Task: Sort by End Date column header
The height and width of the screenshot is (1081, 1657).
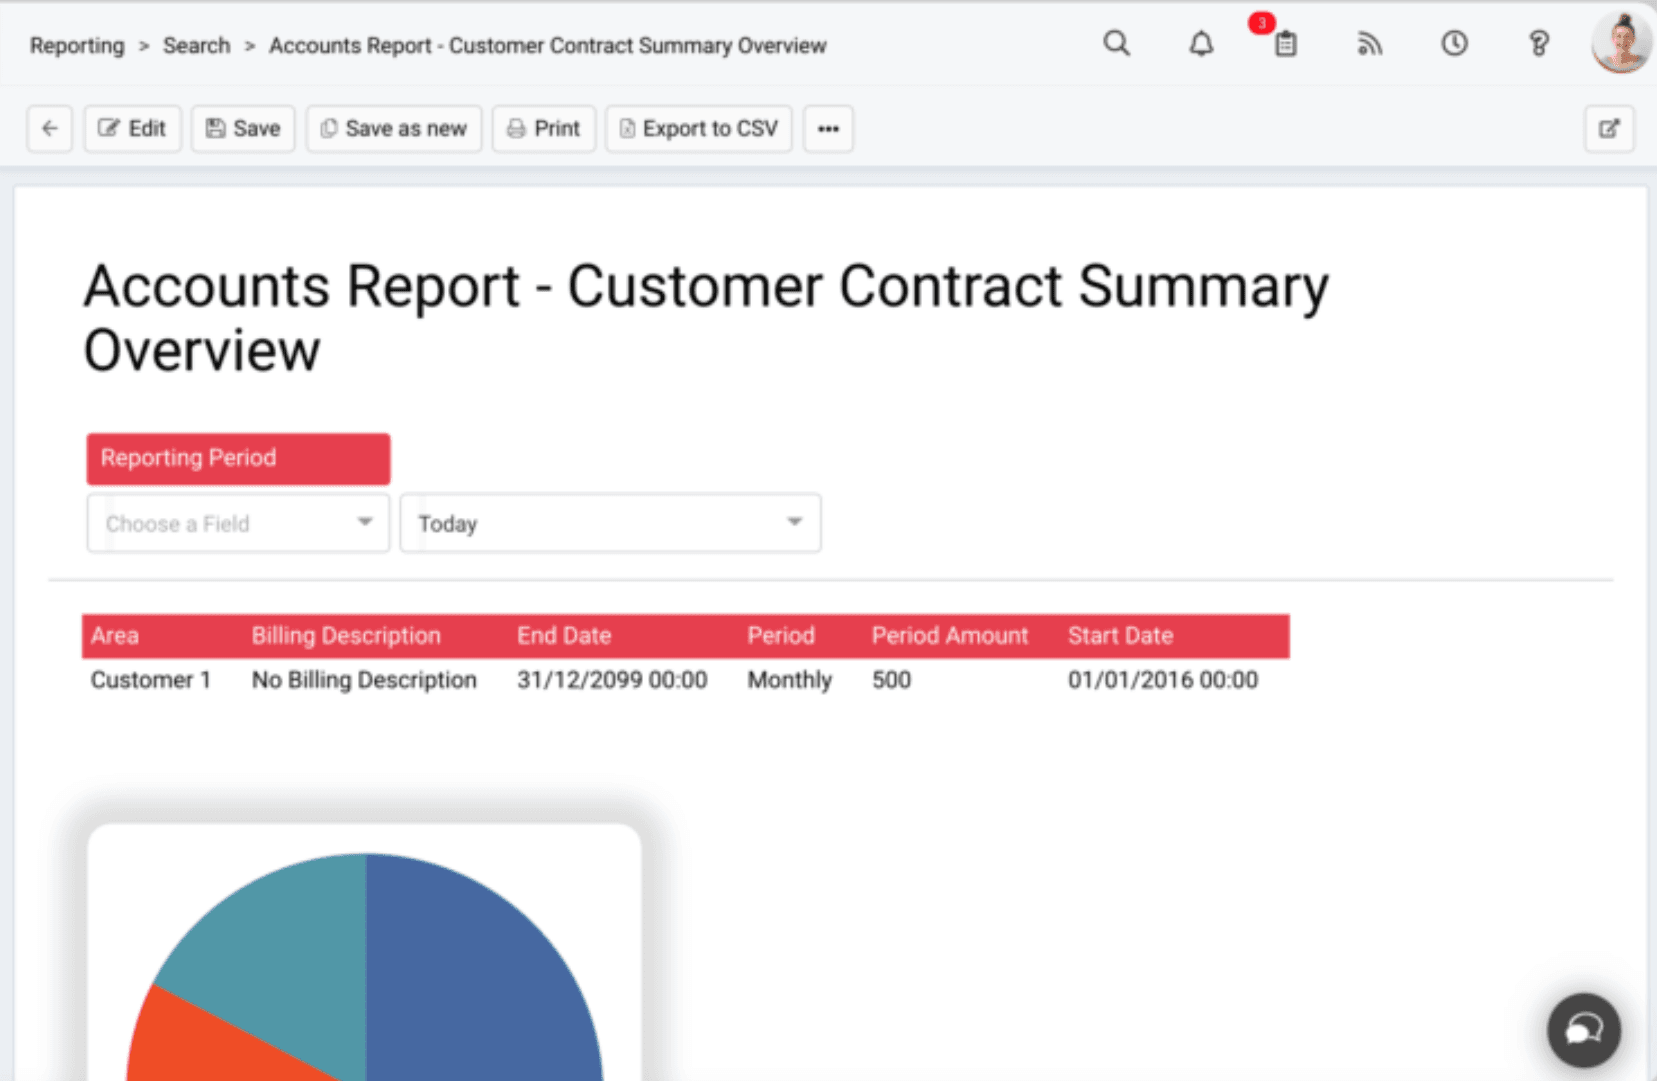Action: click(564, 636)
